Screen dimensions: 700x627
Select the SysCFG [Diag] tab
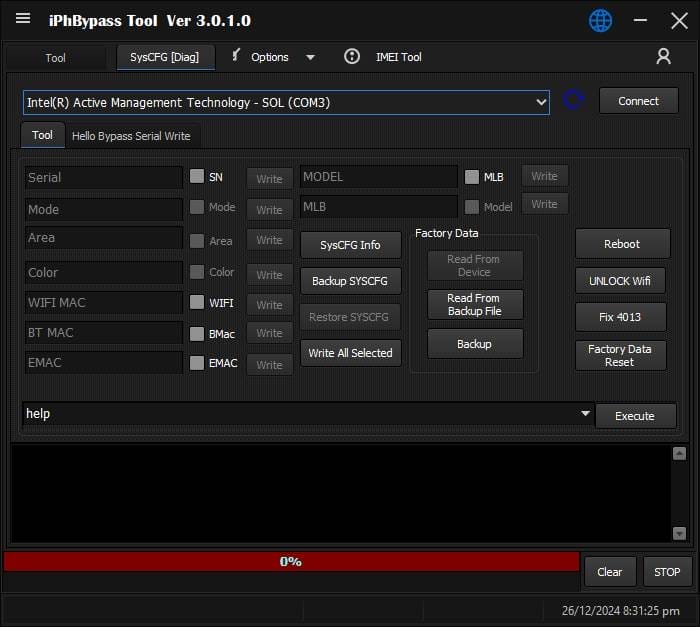click(165, 57)
